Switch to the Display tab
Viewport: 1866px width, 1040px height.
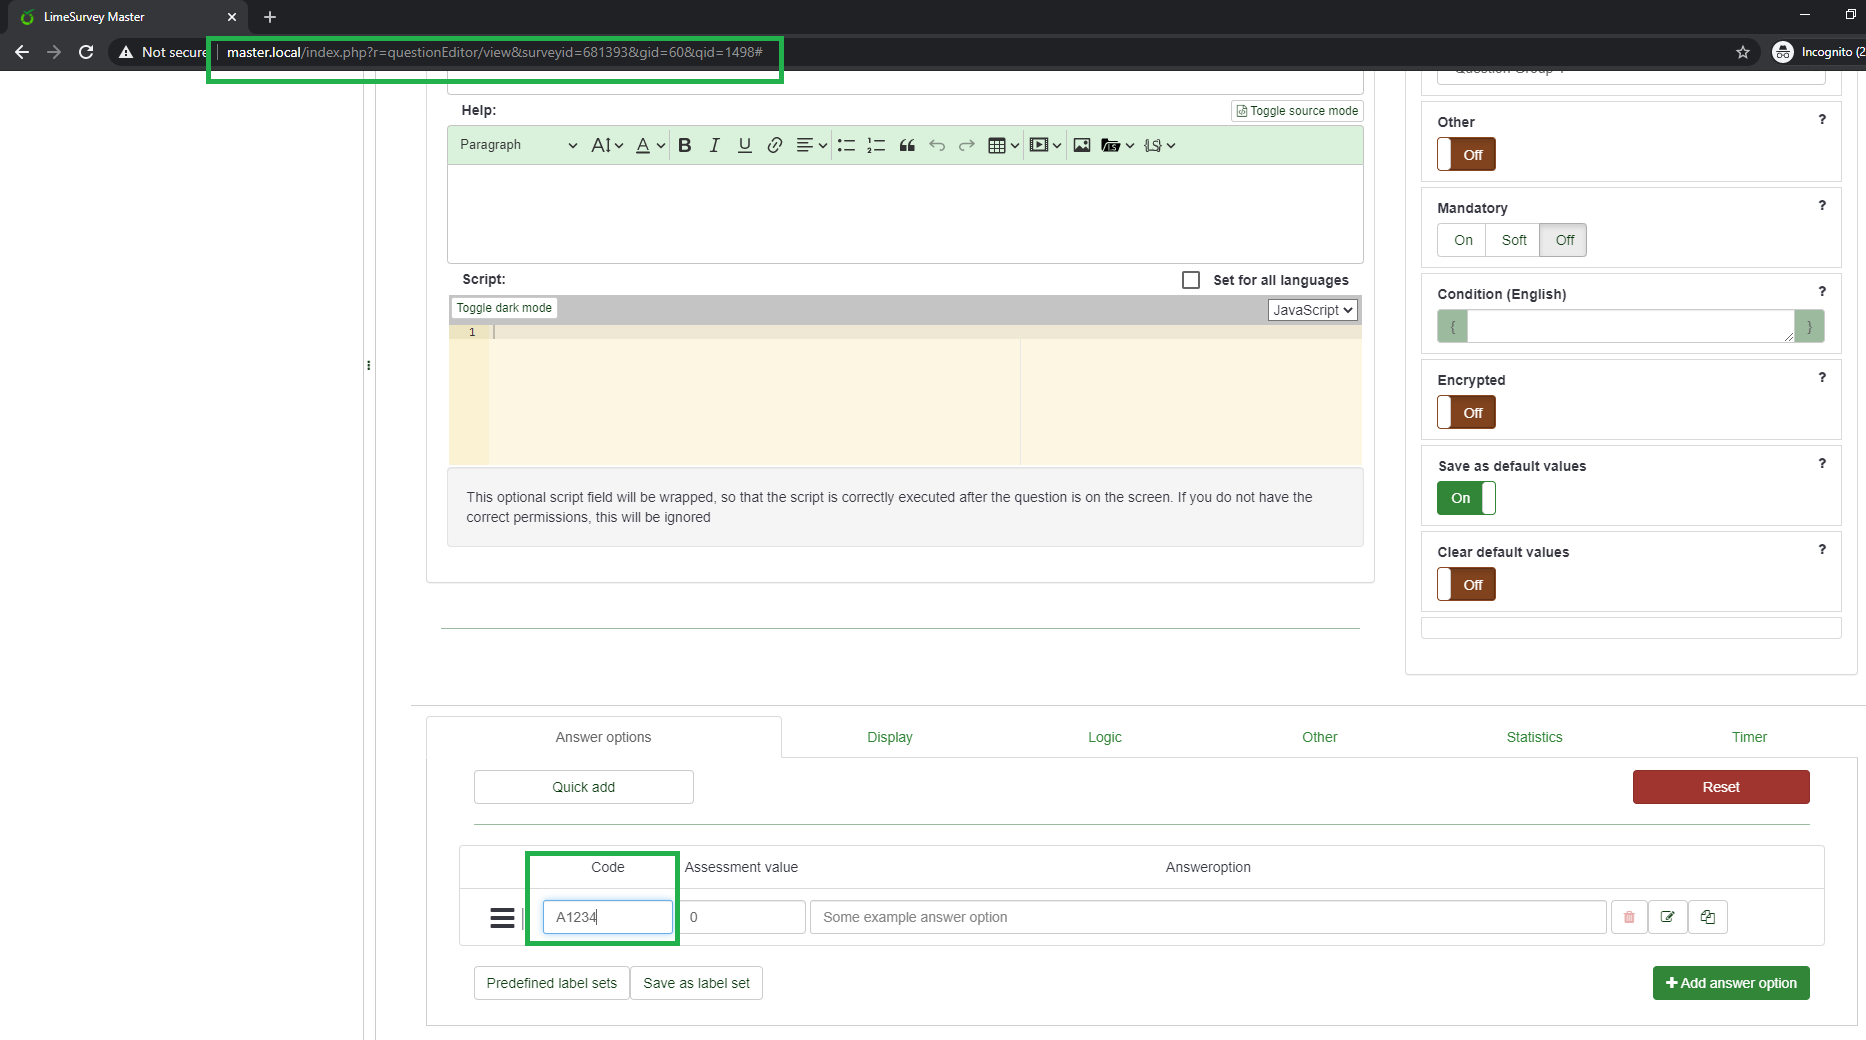(x=889, y=737)
